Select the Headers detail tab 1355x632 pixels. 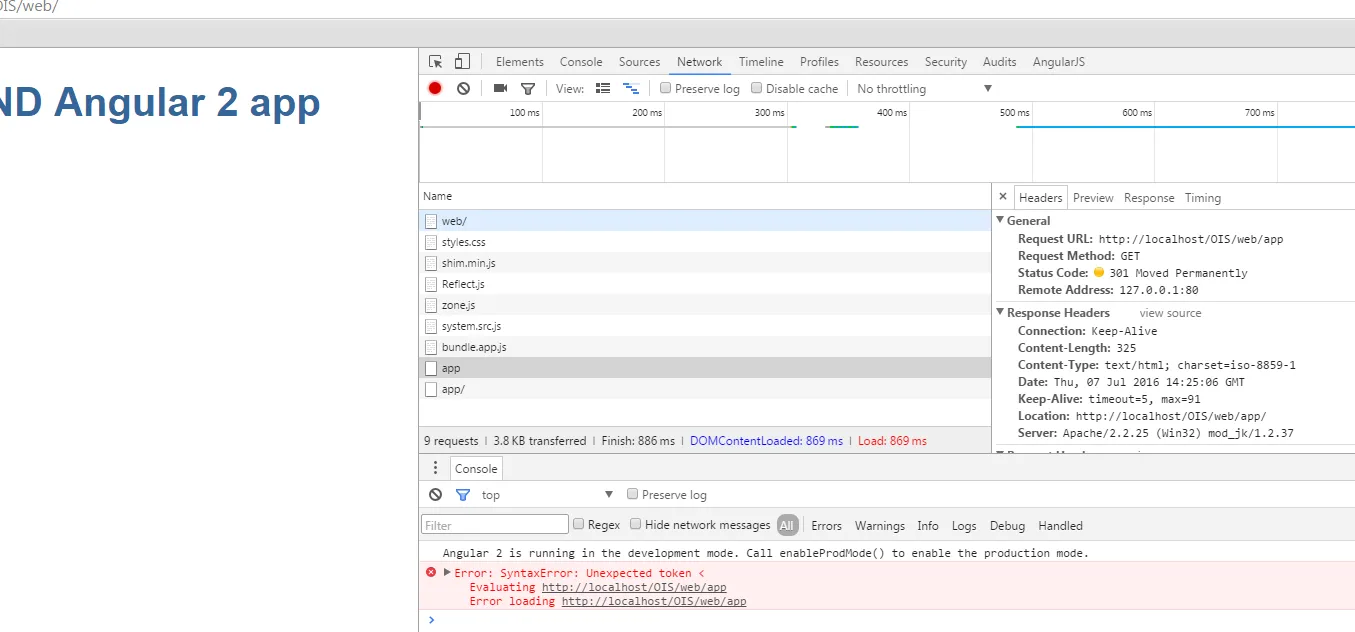tap(1041, 197)
